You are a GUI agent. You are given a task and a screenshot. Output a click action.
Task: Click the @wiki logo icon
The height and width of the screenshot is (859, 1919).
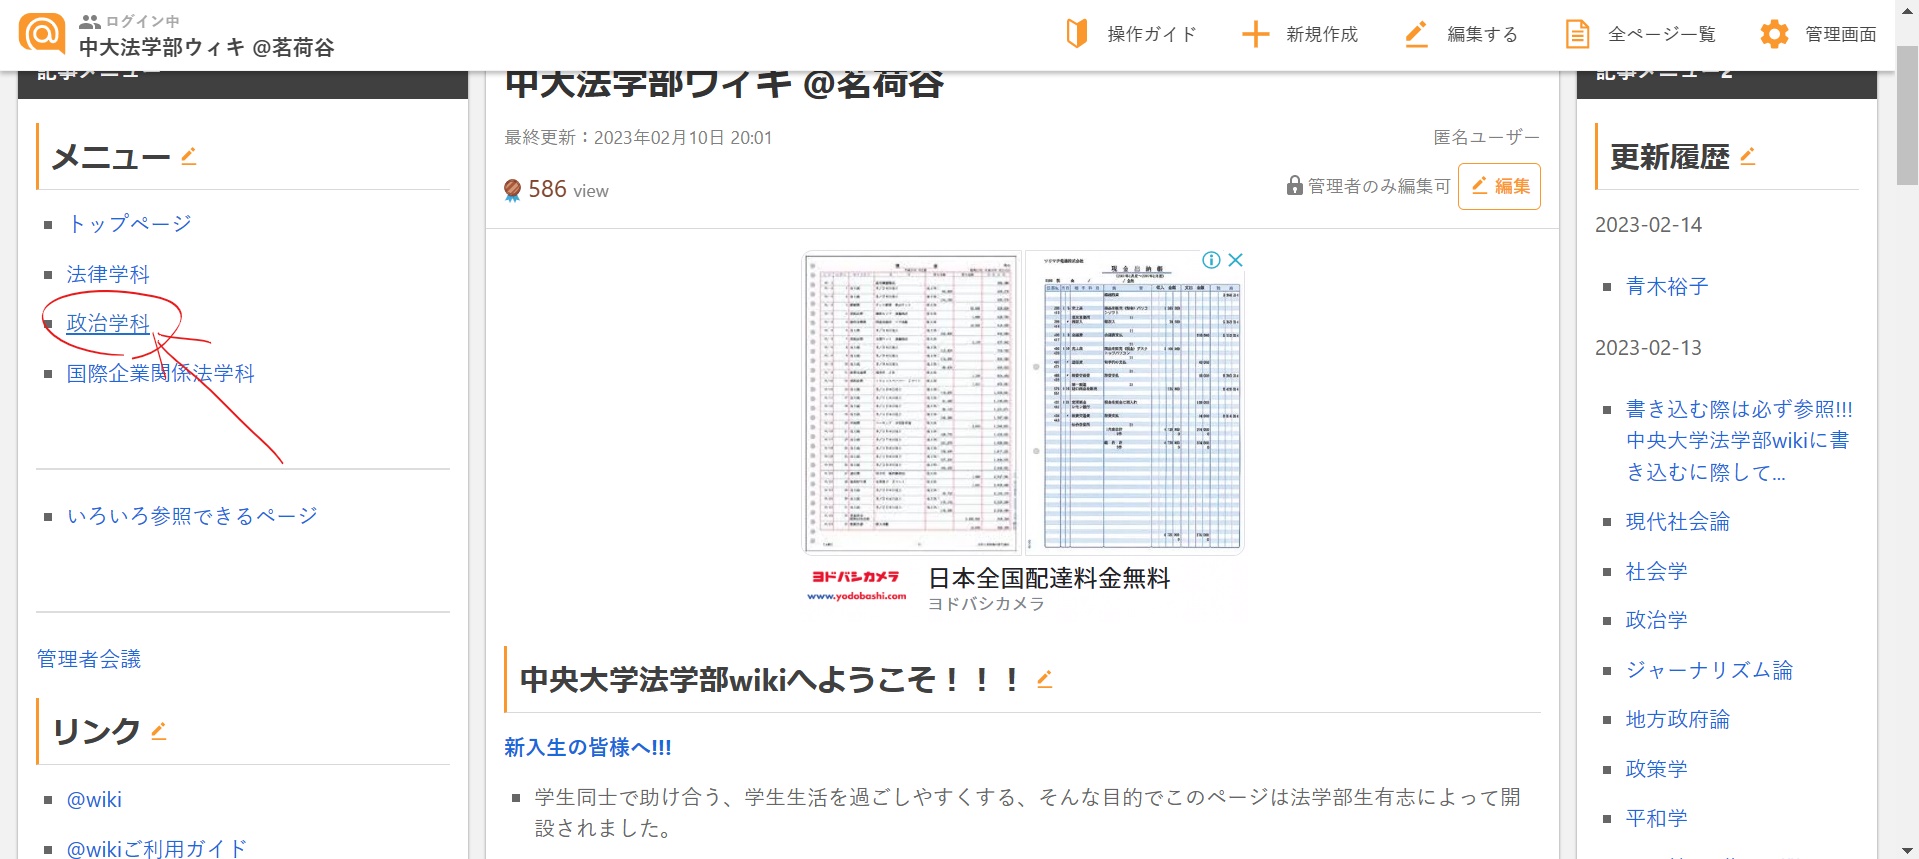coord(42,33)
